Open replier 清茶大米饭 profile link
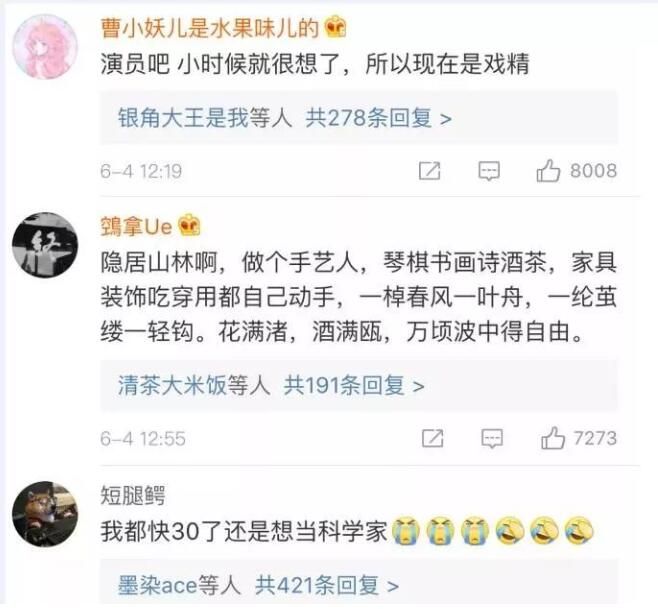Screen dimensions: 658x609 click(172, 385)
